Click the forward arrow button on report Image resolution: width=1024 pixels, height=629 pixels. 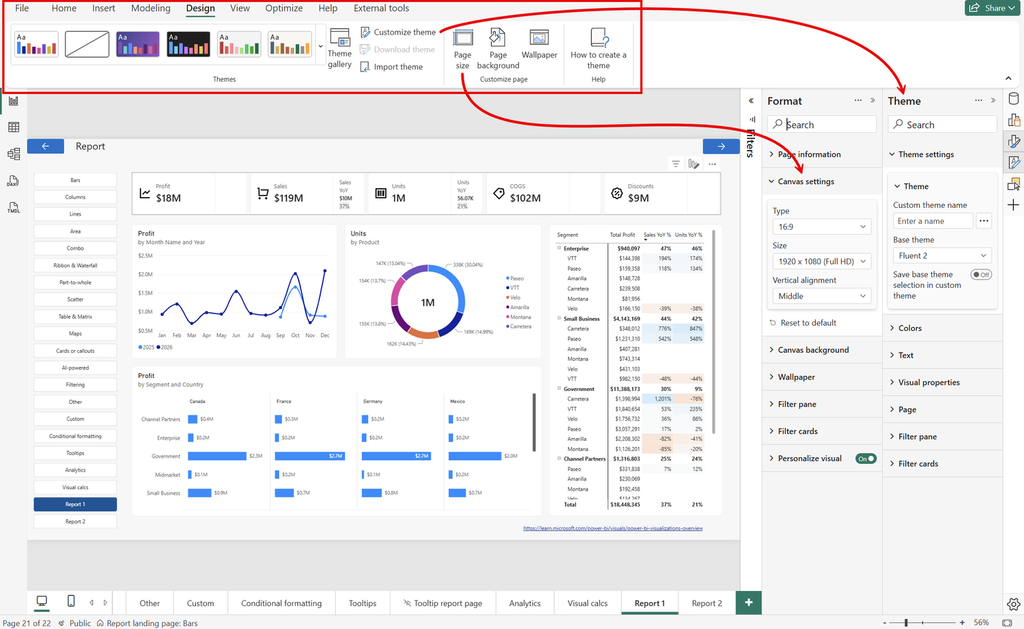(721, 146)
